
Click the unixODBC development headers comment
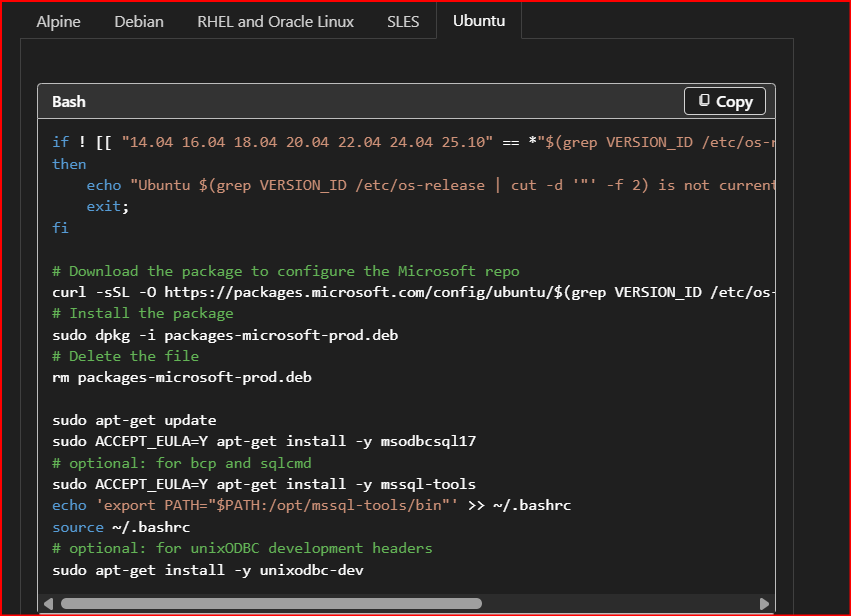coord(242,549)
